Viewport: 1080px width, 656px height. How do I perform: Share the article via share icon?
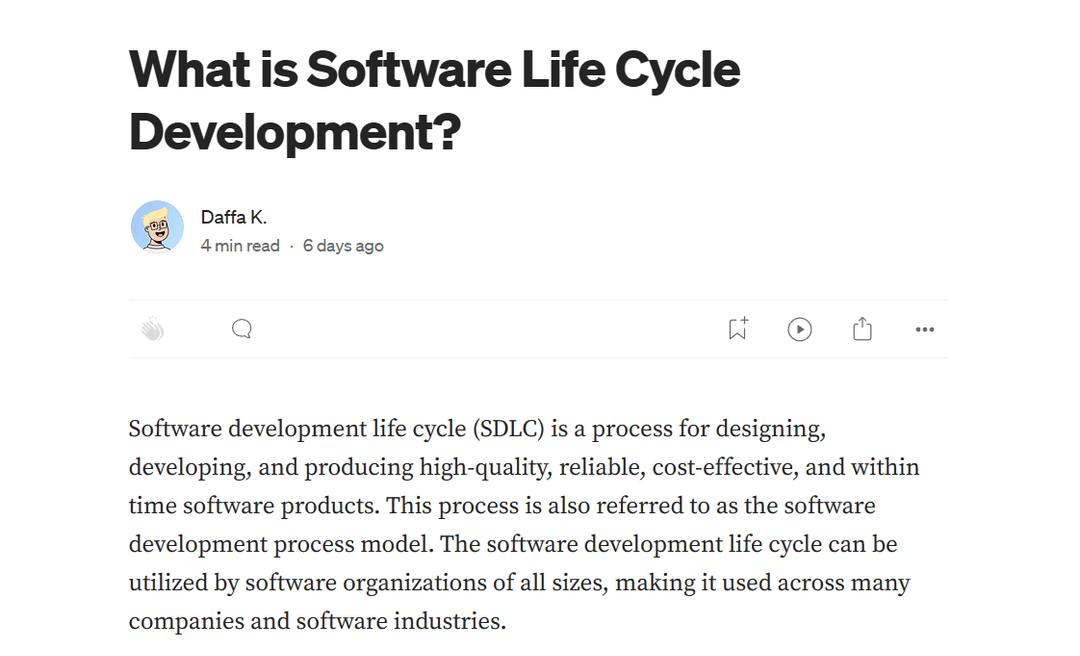862,329
